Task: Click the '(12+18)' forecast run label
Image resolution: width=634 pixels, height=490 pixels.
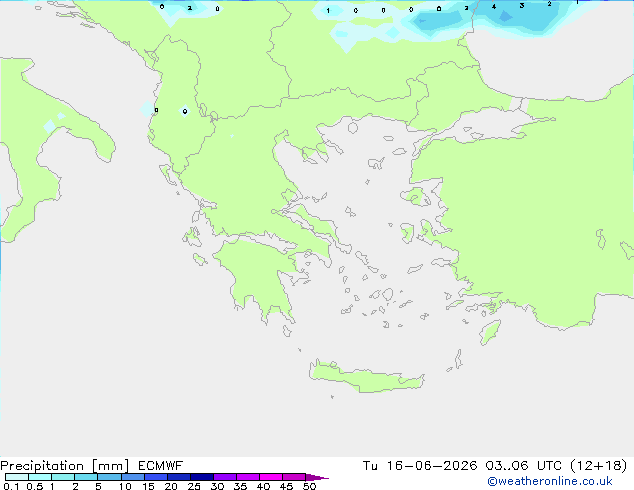Action: 599,466
